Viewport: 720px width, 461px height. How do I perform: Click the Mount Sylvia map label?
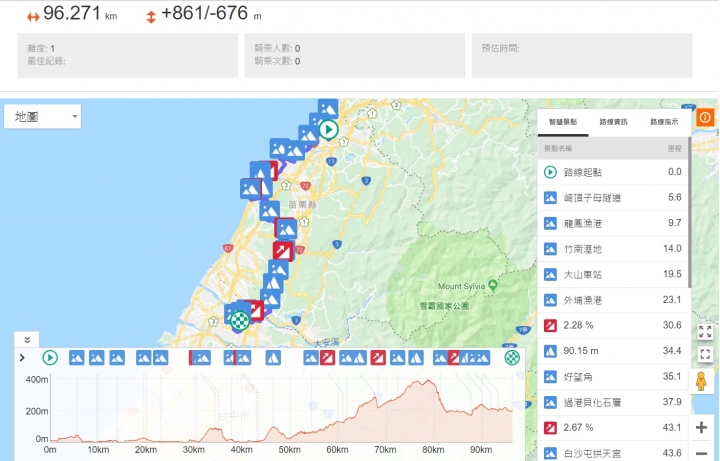click(461, 286)
